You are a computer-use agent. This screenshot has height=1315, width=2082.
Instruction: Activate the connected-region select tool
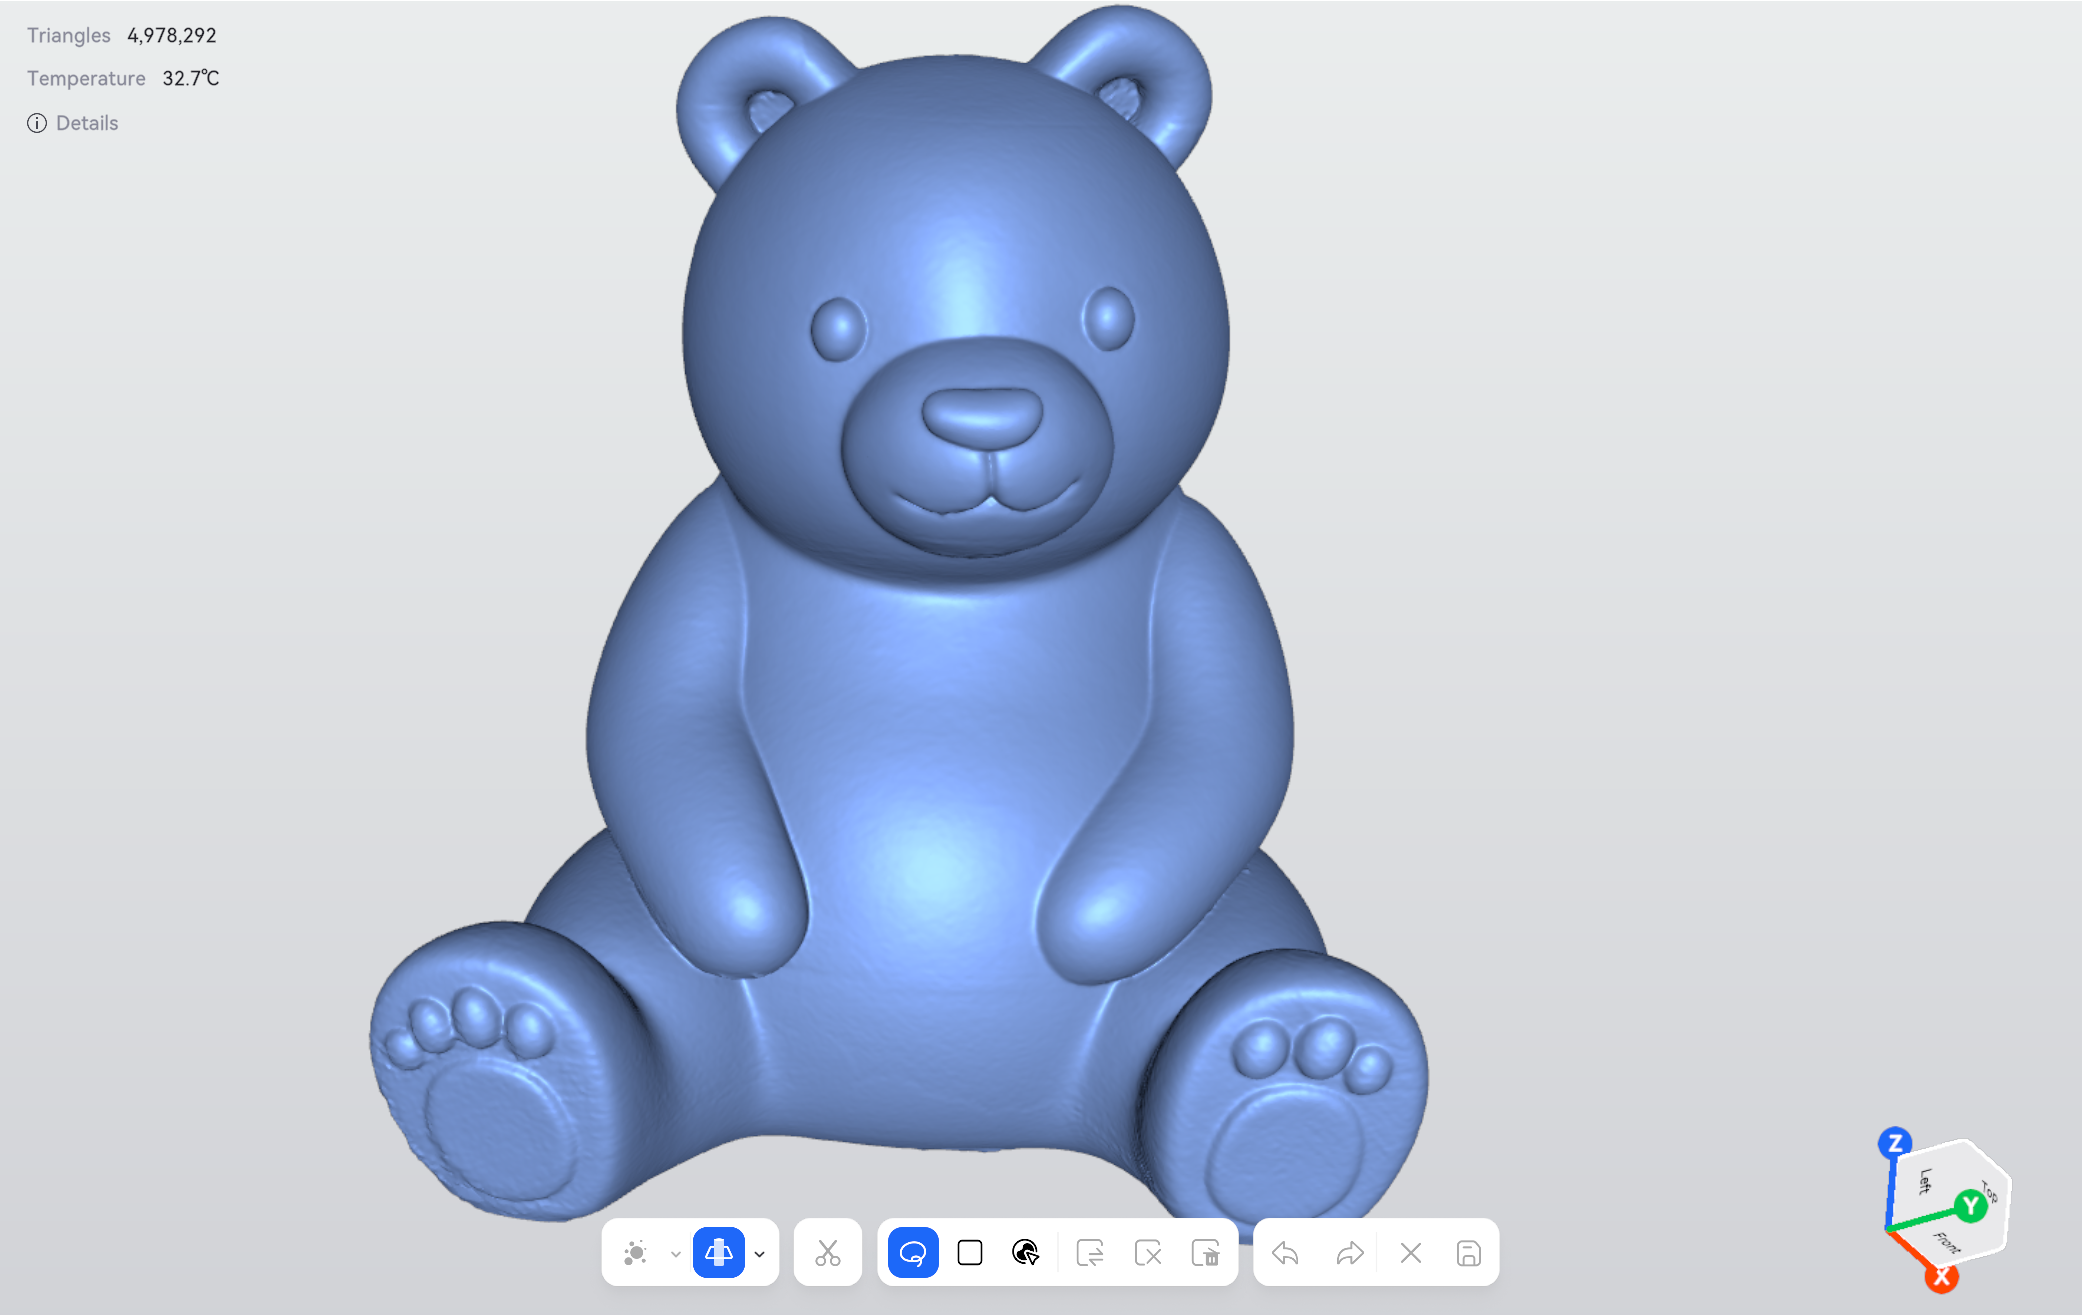click(1026, 1252)
